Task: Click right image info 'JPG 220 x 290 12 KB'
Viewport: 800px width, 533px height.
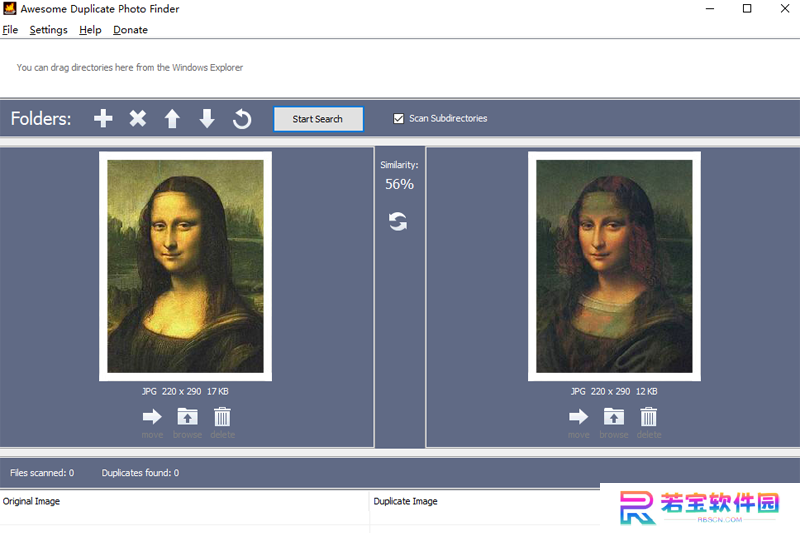Action: 614,391
